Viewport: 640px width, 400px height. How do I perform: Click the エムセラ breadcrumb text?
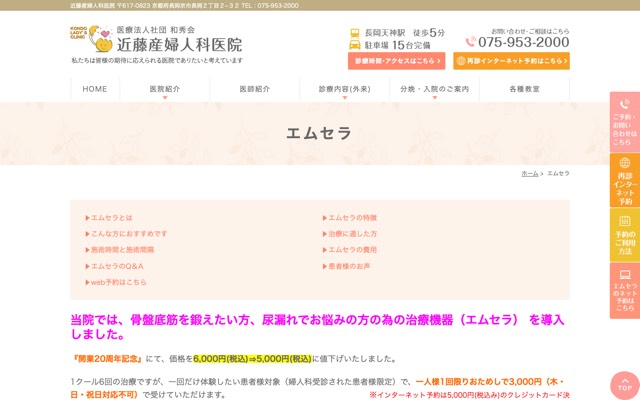[558, 173]
